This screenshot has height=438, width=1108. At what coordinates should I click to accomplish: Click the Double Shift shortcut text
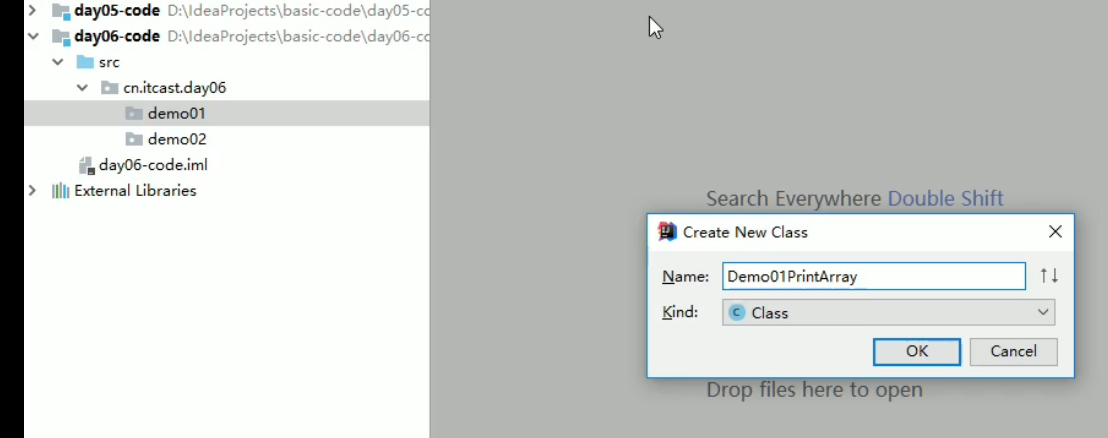tap(945, 199)
